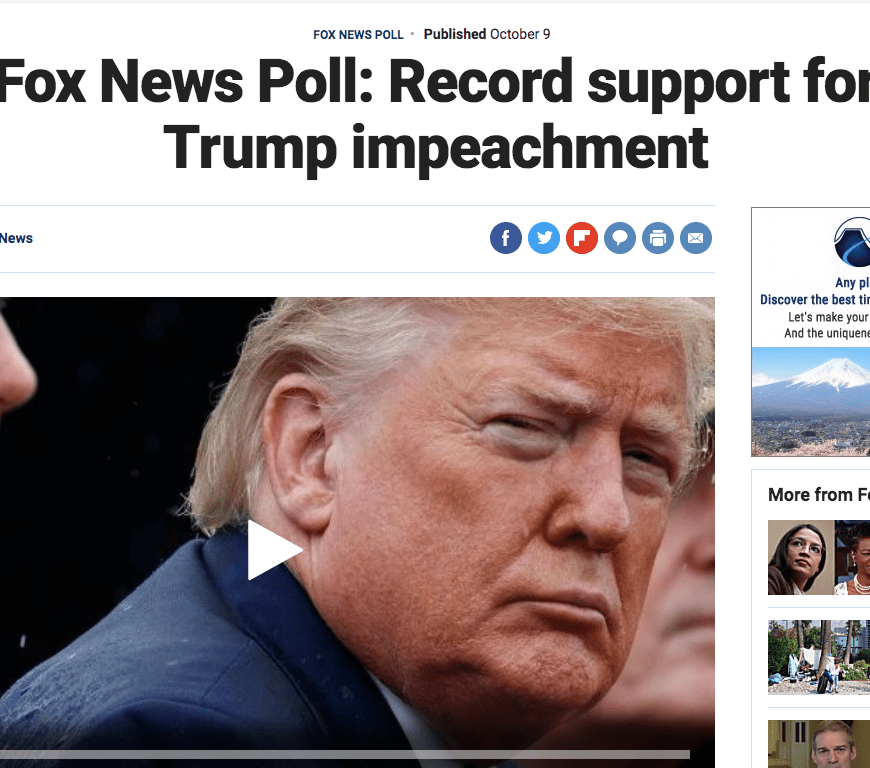The height and width of the screenshot is (768, 870).
Task: Share article on Facebook
Action: pos(505,238)
